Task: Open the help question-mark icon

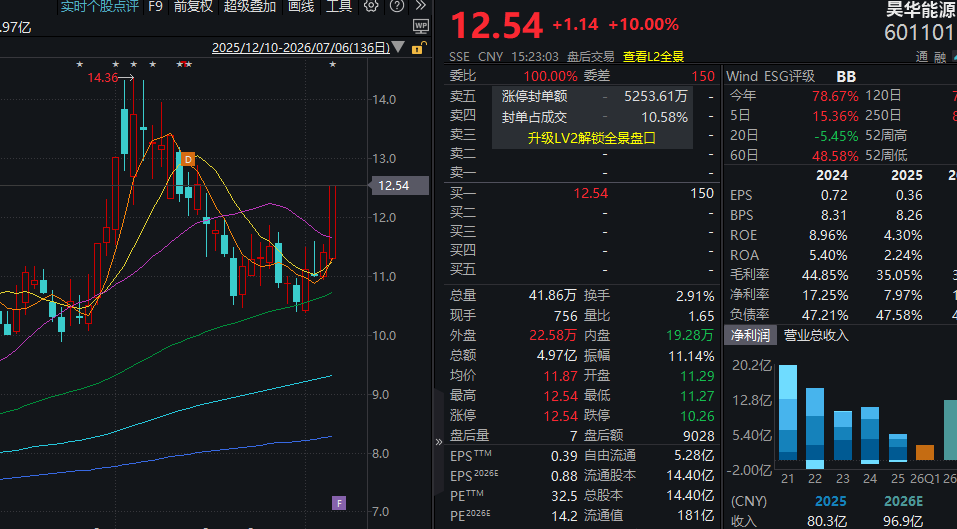Action: pos(397,7)
